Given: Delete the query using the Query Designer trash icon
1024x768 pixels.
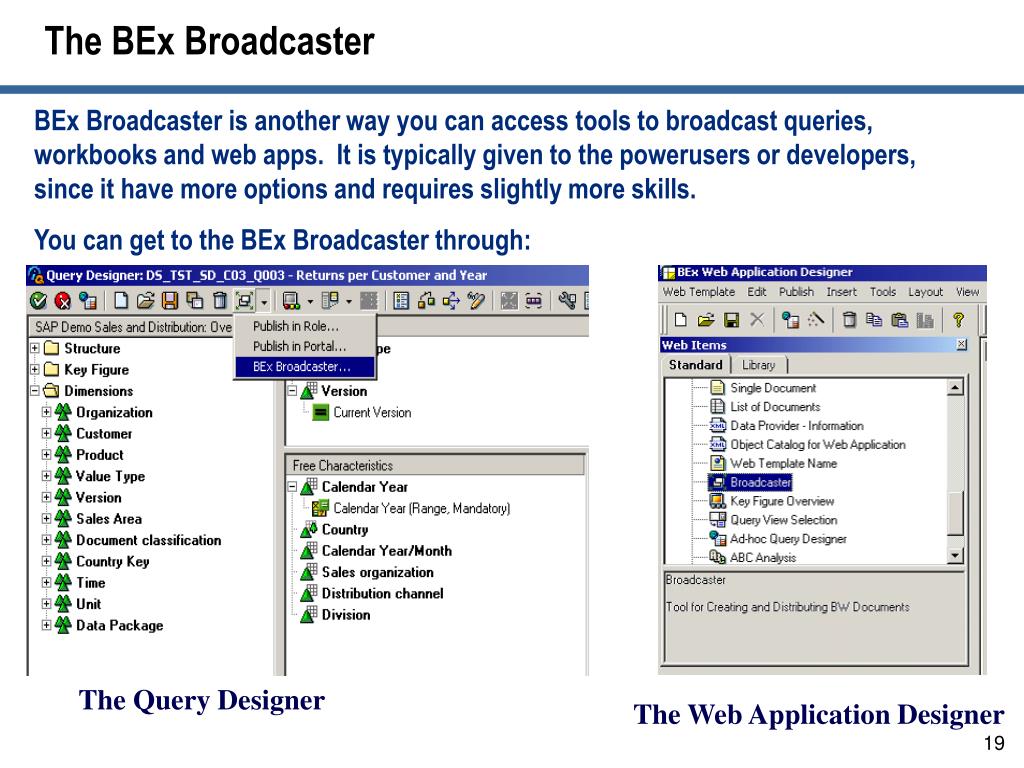Looking at the screenshot, I should [220, 300].
